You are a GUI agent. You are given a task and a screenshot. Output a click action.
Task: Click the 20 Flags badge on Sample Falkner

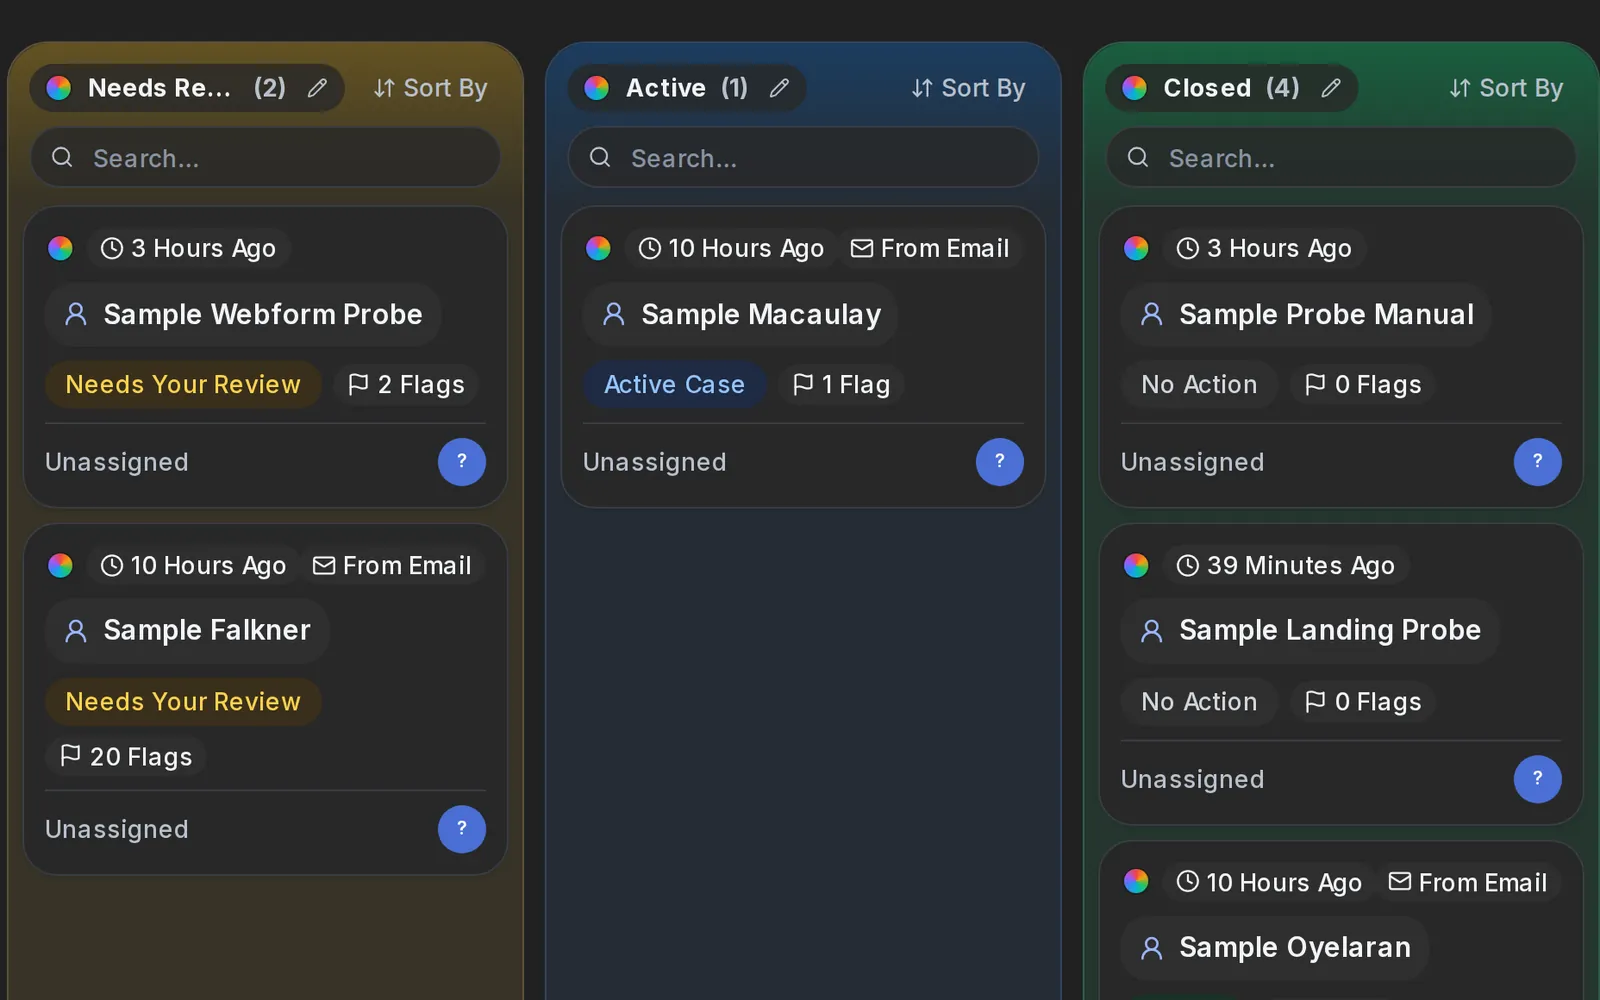point(126,757)
